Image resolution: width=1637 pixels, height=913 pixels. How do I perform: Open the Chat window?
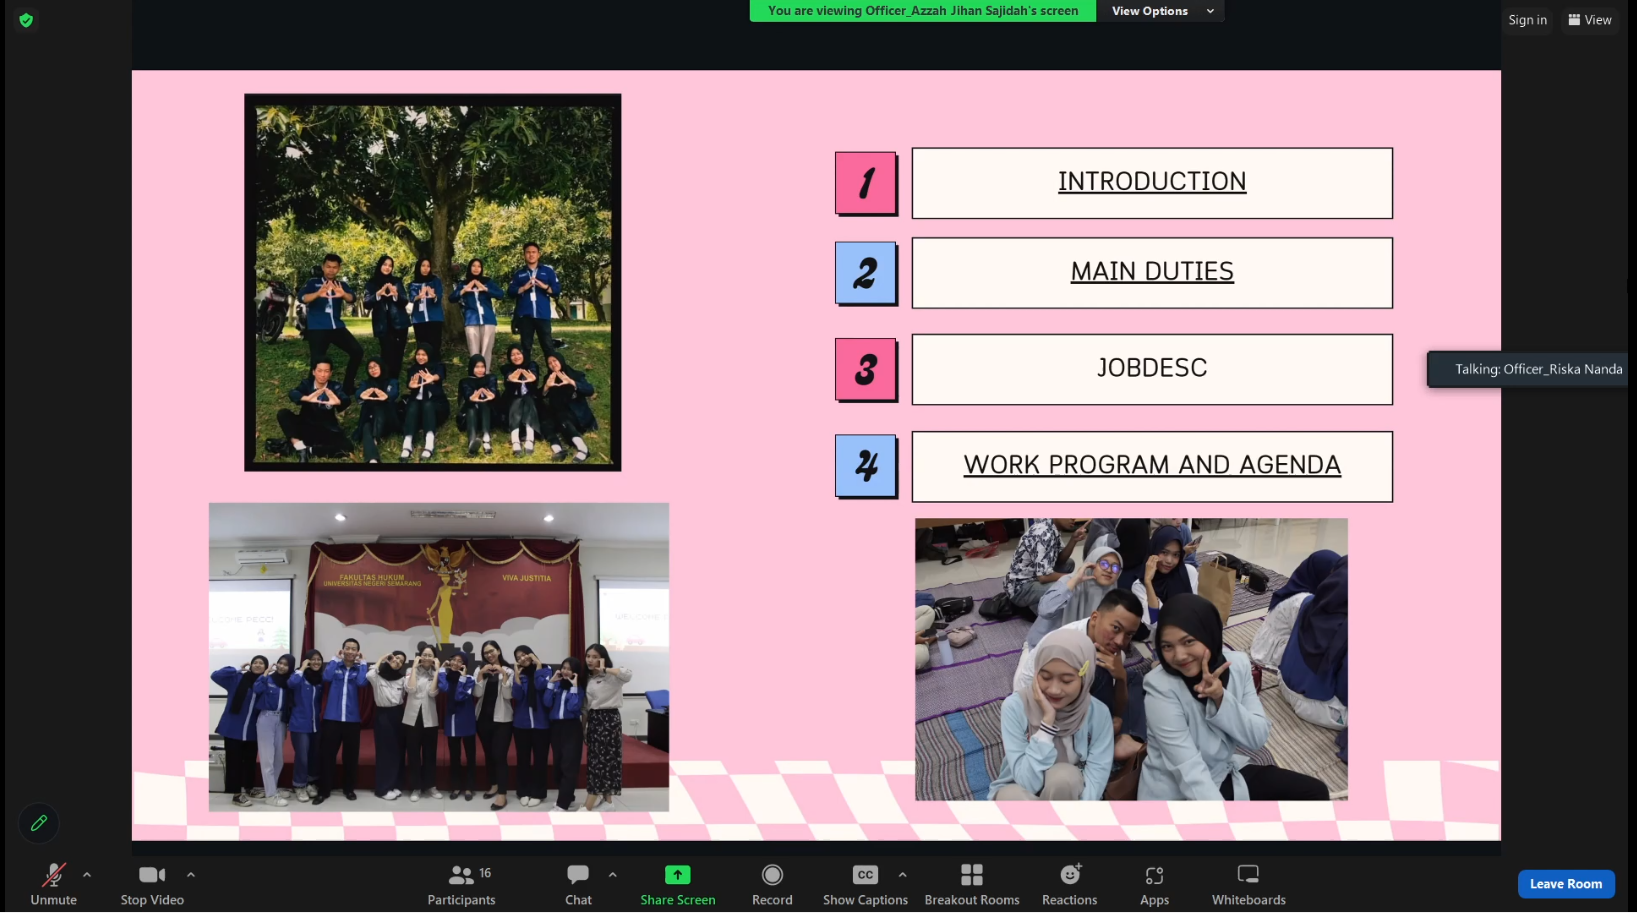pos(578,884)
